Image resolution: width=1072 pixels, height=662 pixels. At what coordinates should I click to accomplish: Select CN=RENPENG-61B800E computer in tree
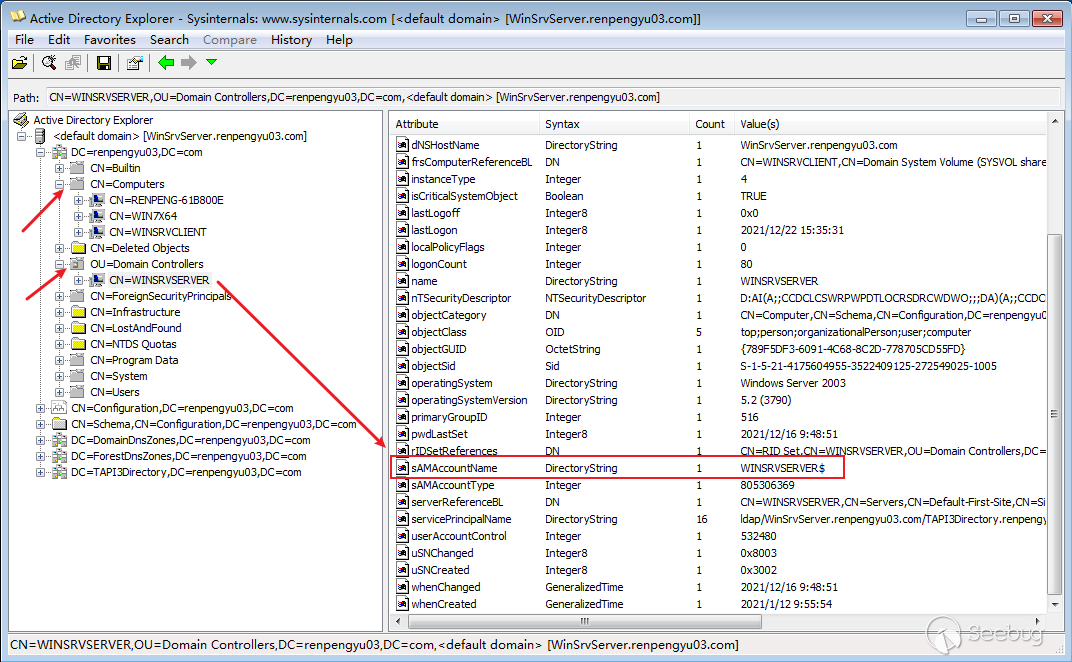point(166,200)
